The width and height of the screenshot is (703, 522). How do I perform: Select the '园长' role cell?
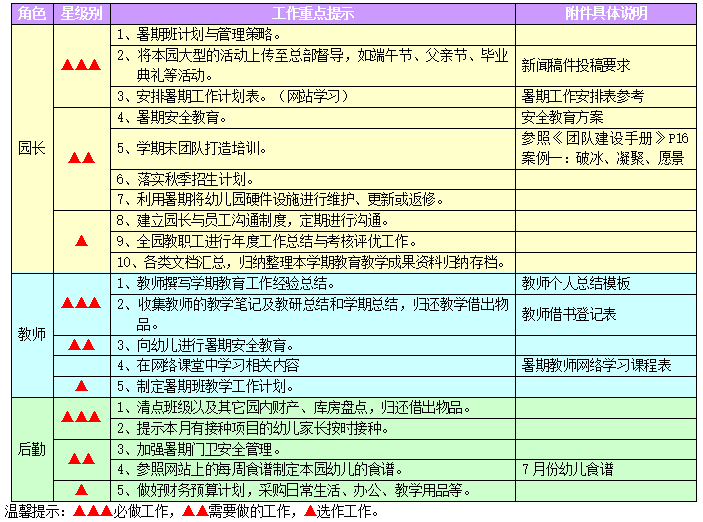32,148
